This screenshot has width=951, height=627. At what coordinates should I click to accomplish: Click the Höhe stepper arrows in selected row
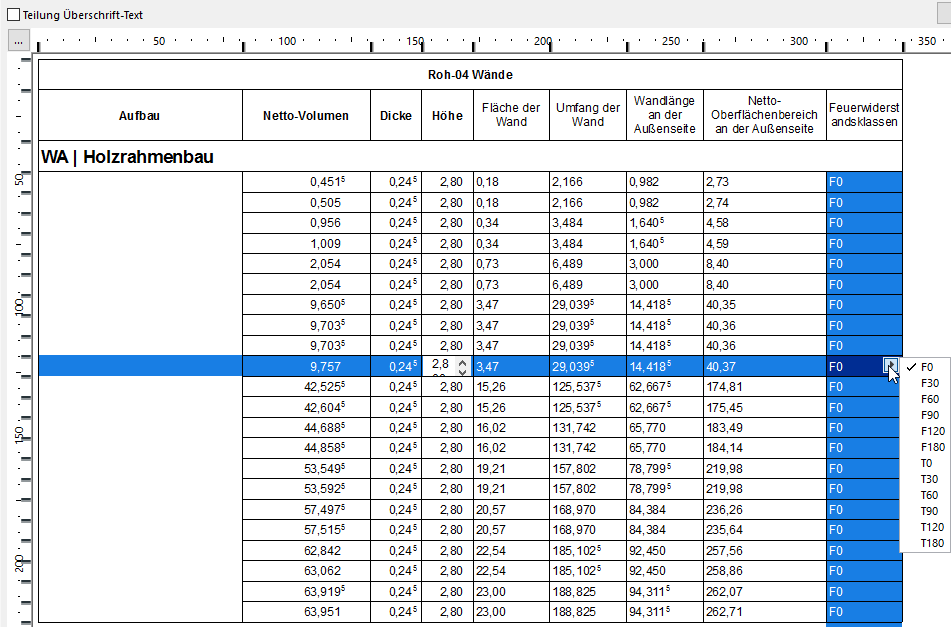pyautogui.click(x=461, y=366)
